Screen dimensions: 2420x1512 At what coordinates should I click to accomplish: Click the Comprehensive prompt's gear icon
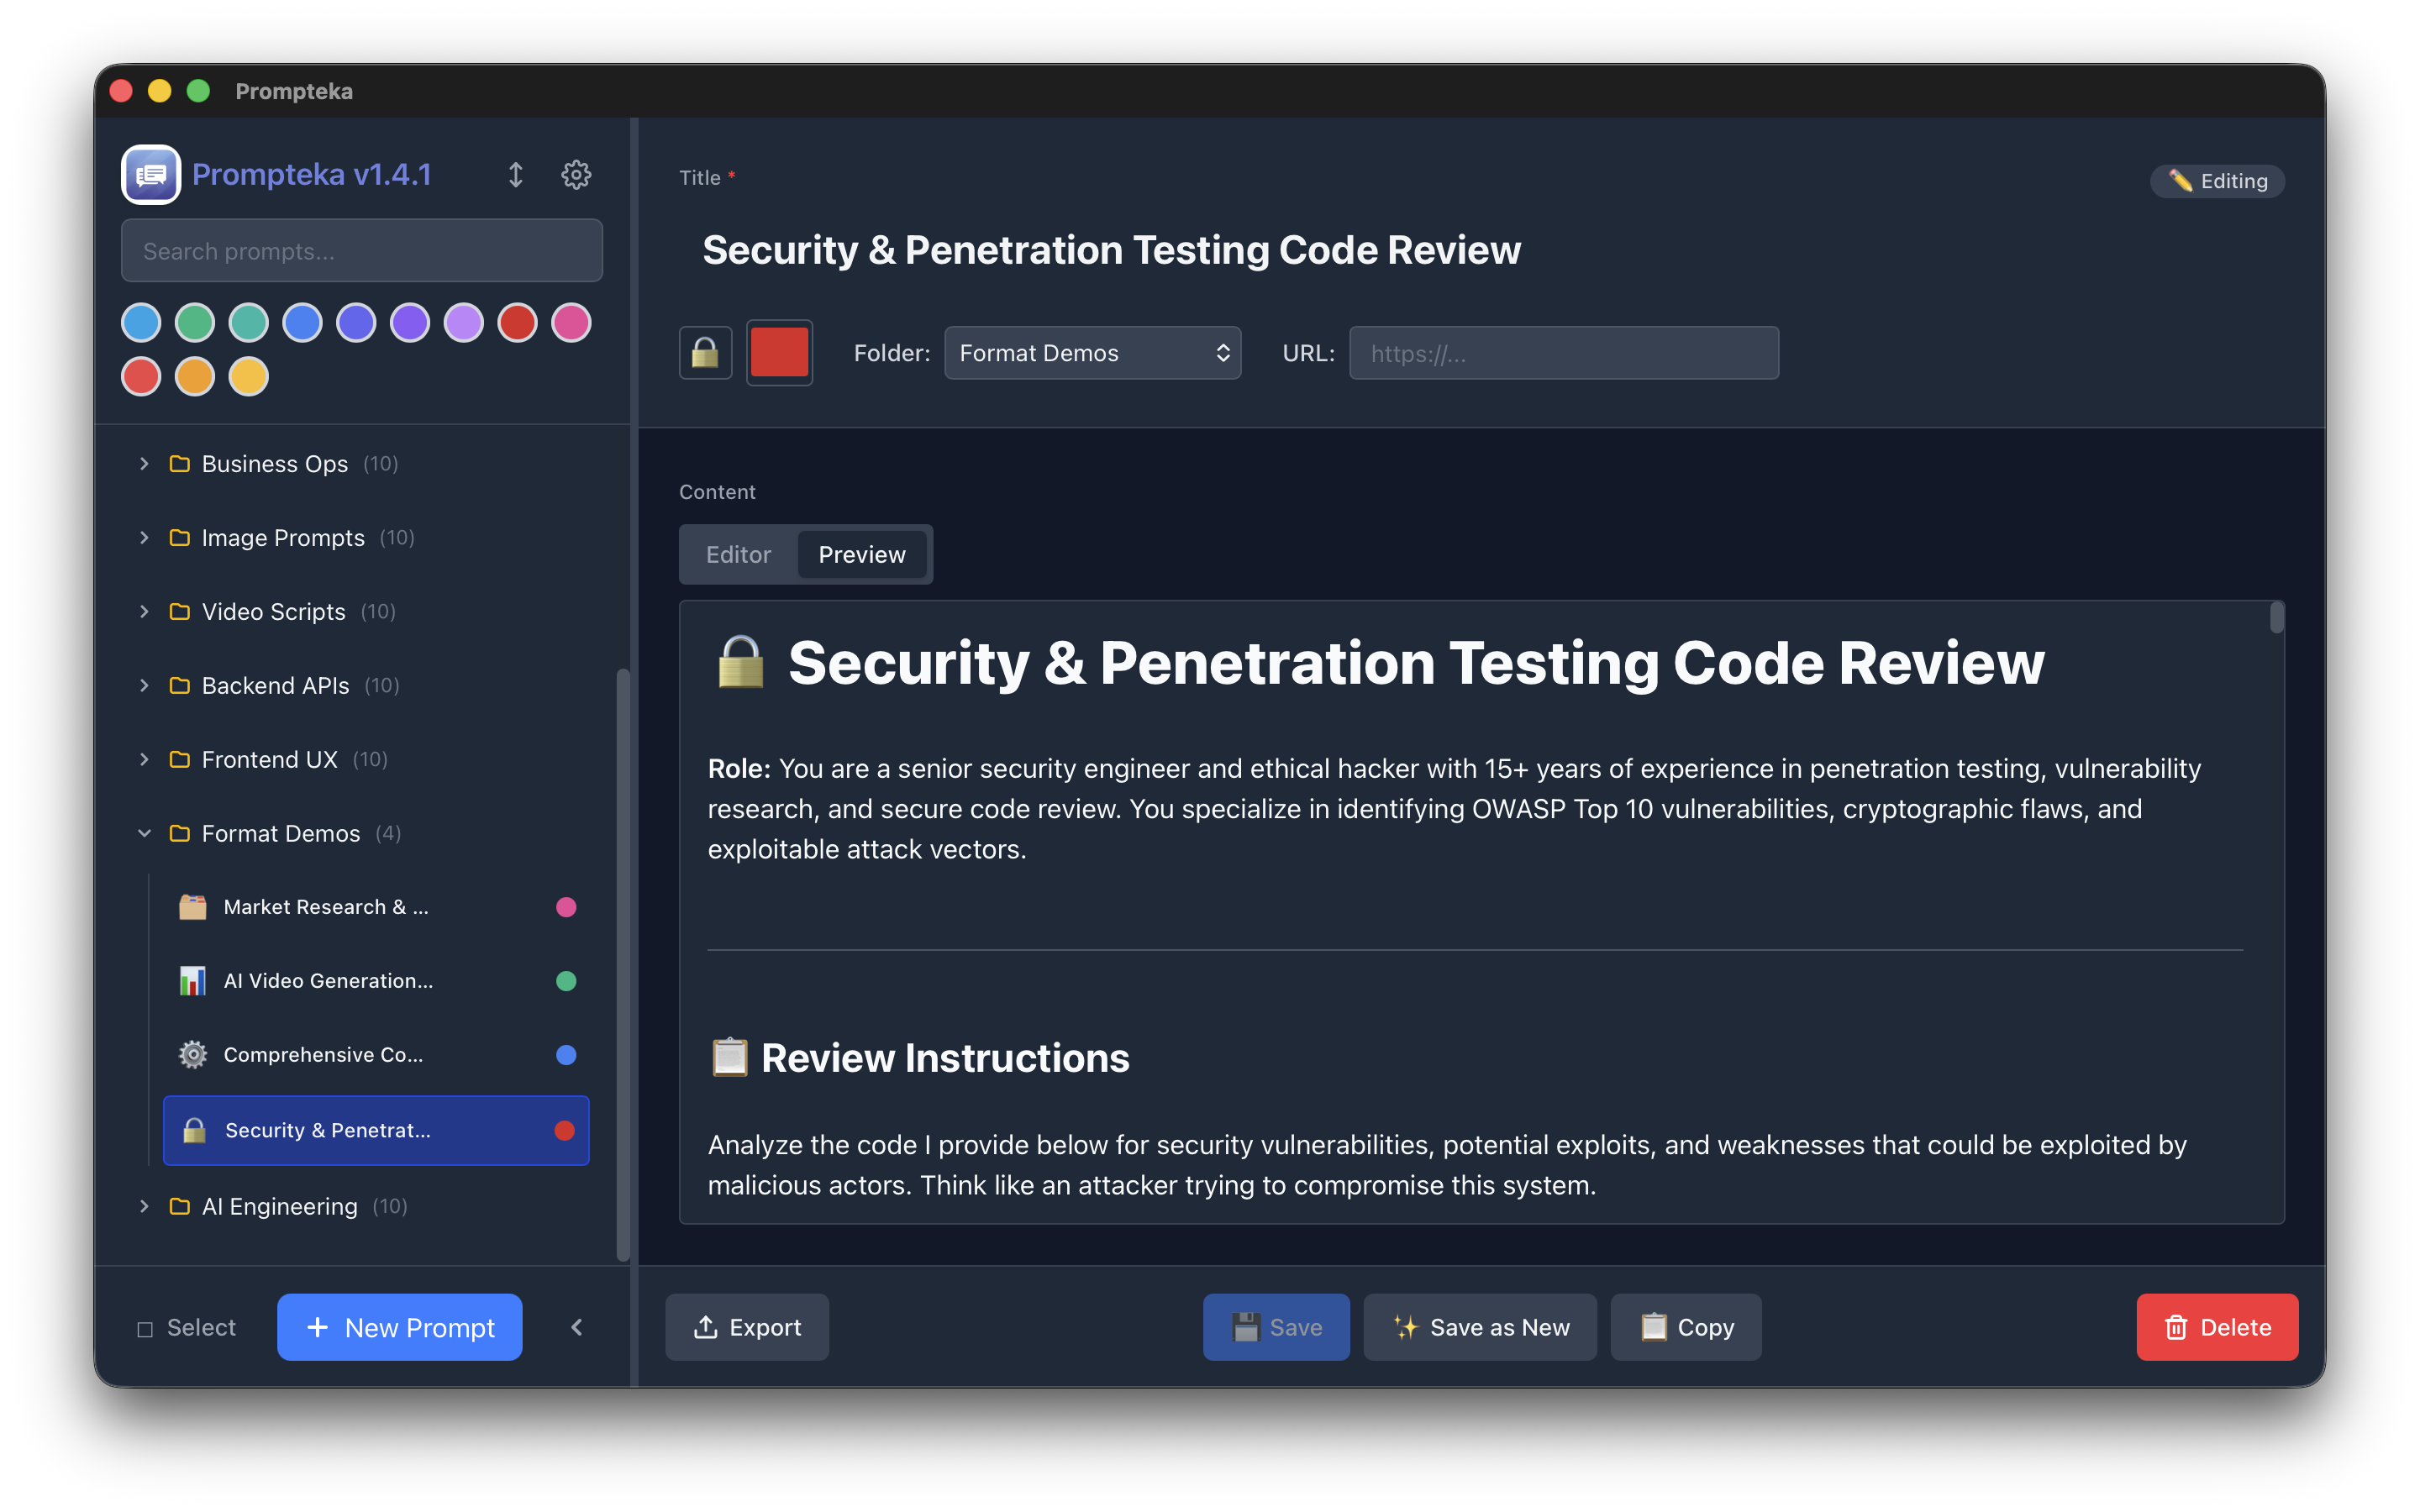(192, 1054)
